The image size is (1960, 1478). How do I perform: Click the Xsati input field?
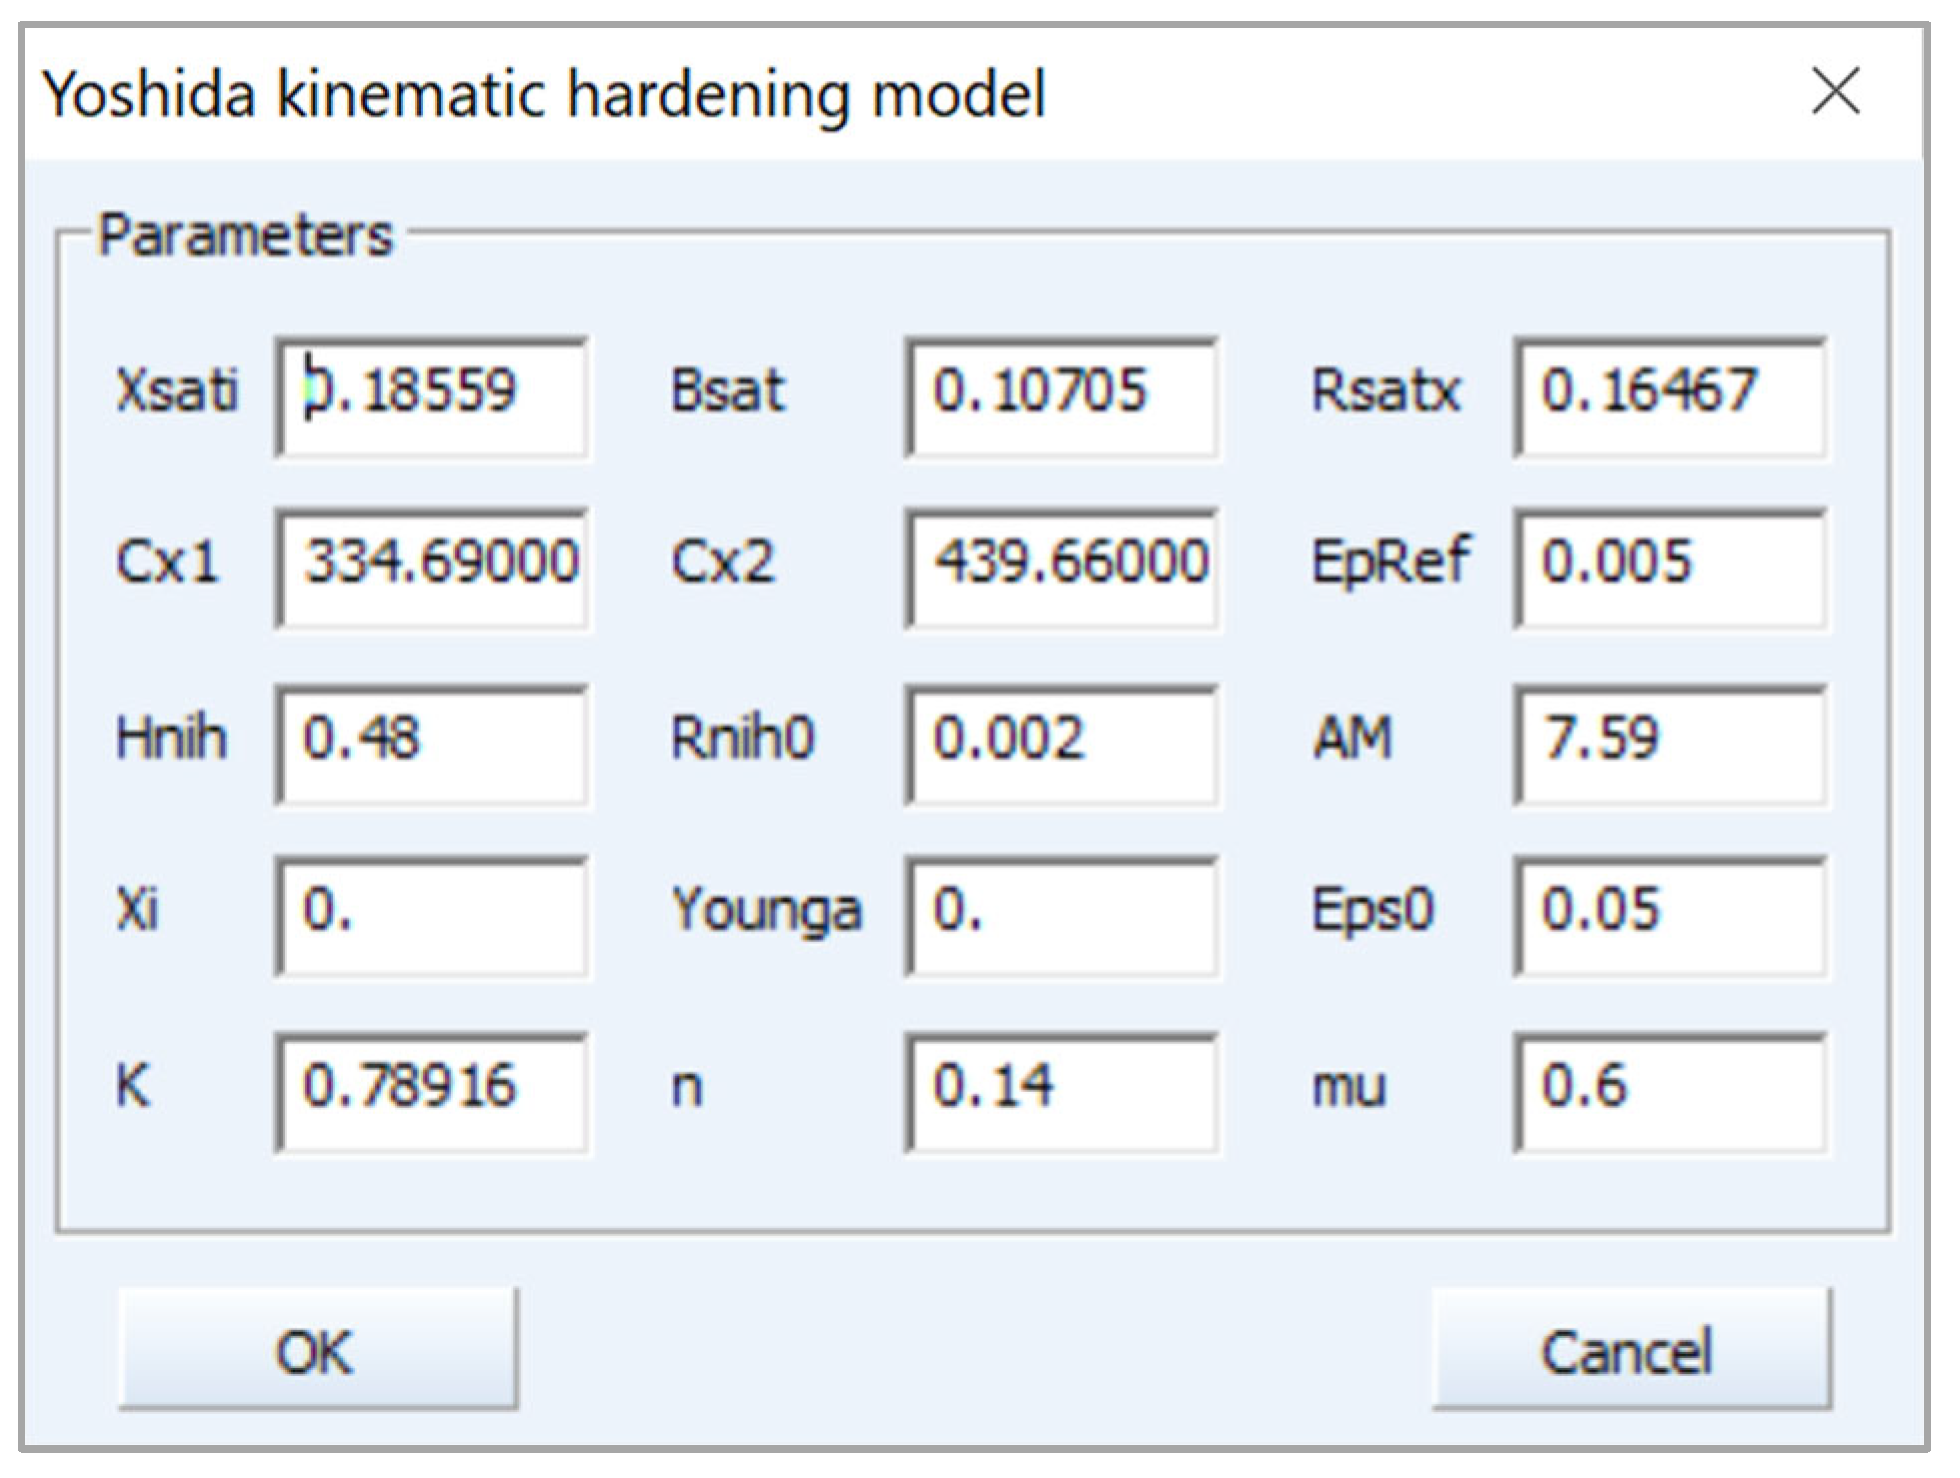click(x=432, y=397)
